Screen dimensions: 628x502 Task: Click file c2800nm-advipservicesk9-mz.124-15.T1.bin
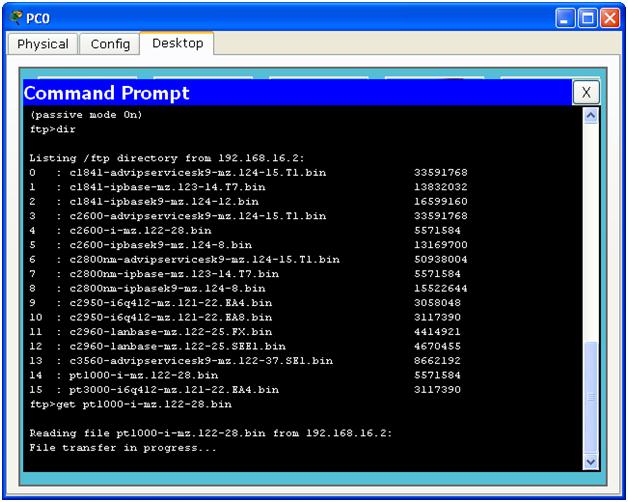(204, 260)
